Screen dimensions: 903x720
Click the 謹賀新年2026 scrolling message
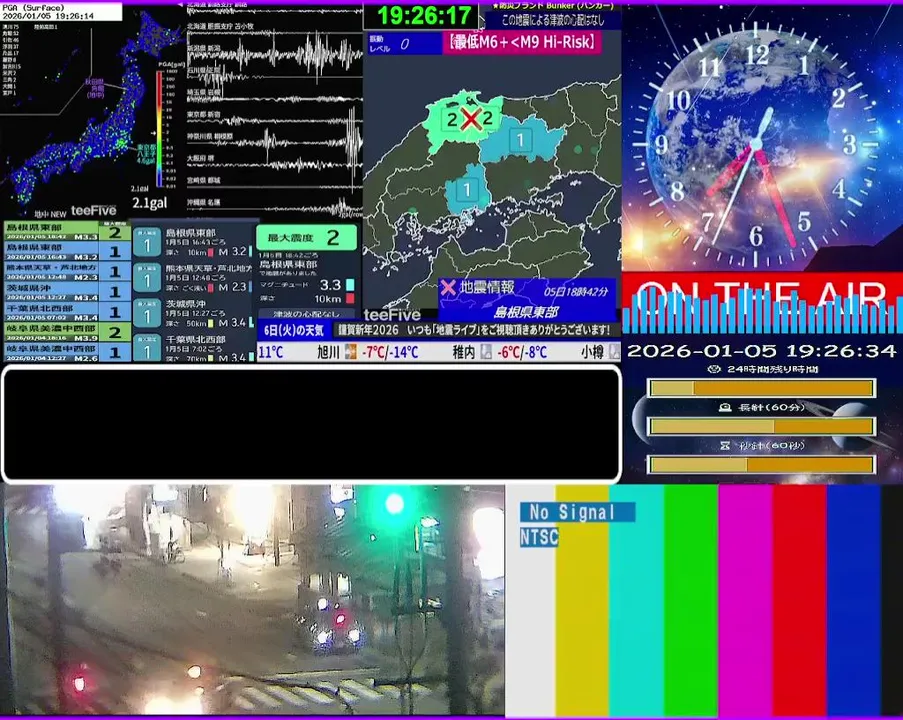(474, 330)
